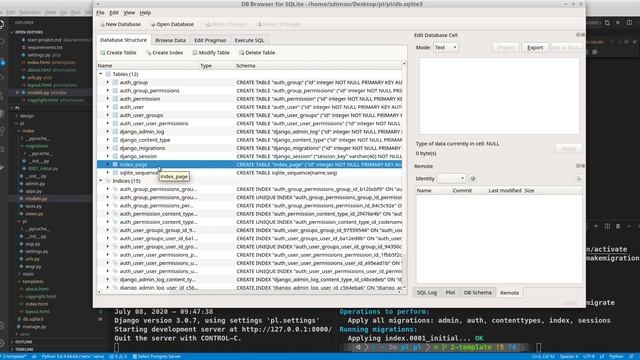
Task: Switch to the Execute SQL tab
Action: click(x=249, y=40)
